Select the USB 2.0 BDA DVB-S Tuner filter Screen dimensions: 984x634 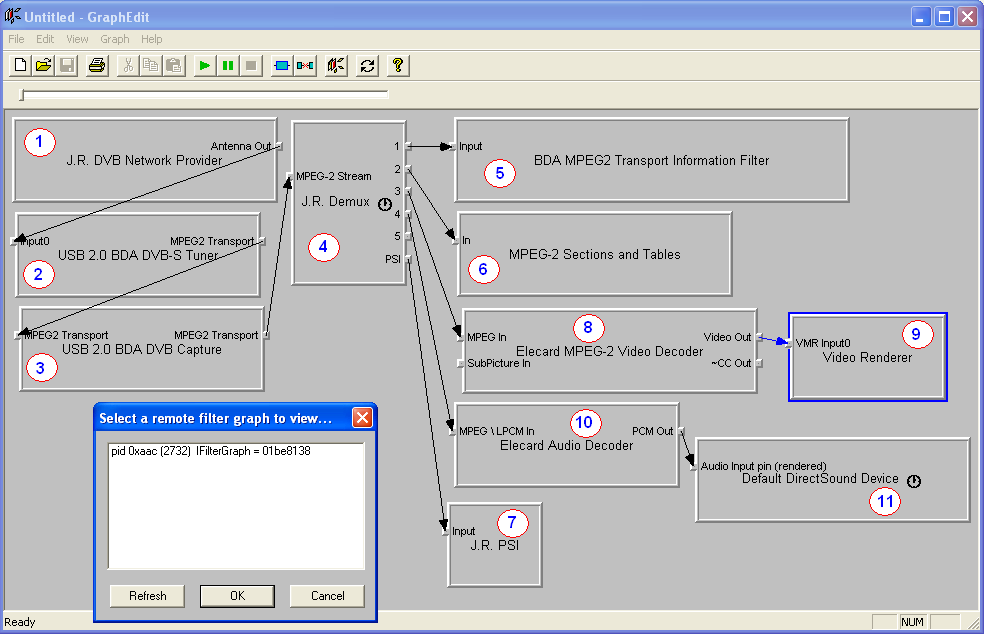138,255
